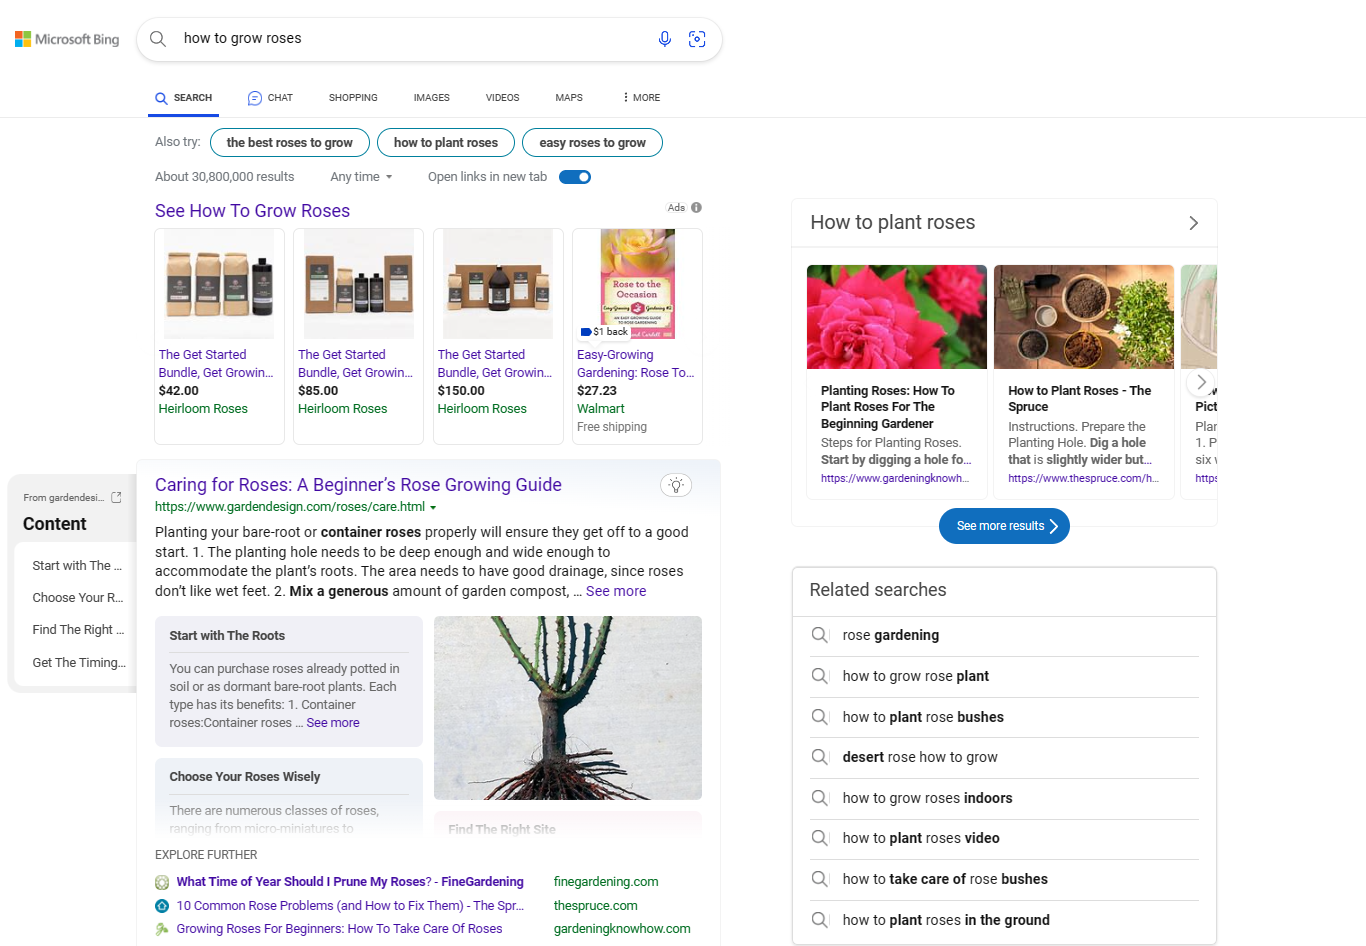Switch to the CHAT tab
Image resolution: width=1366 pixels, height=946 pixels.
pyautogui.click(x=270, y=98)
